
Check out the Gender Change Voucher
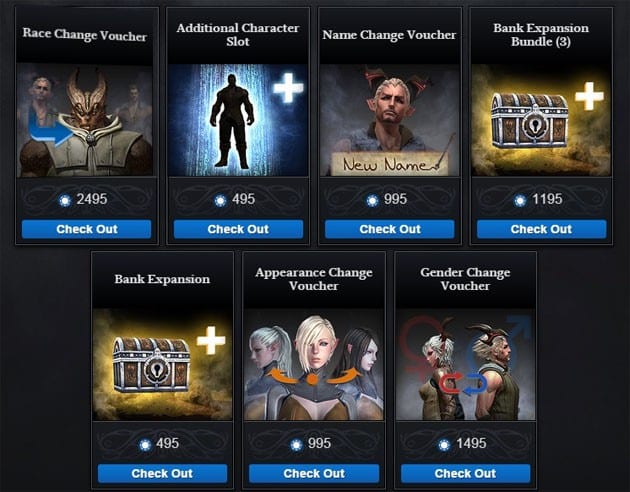[x=465, y=473]
